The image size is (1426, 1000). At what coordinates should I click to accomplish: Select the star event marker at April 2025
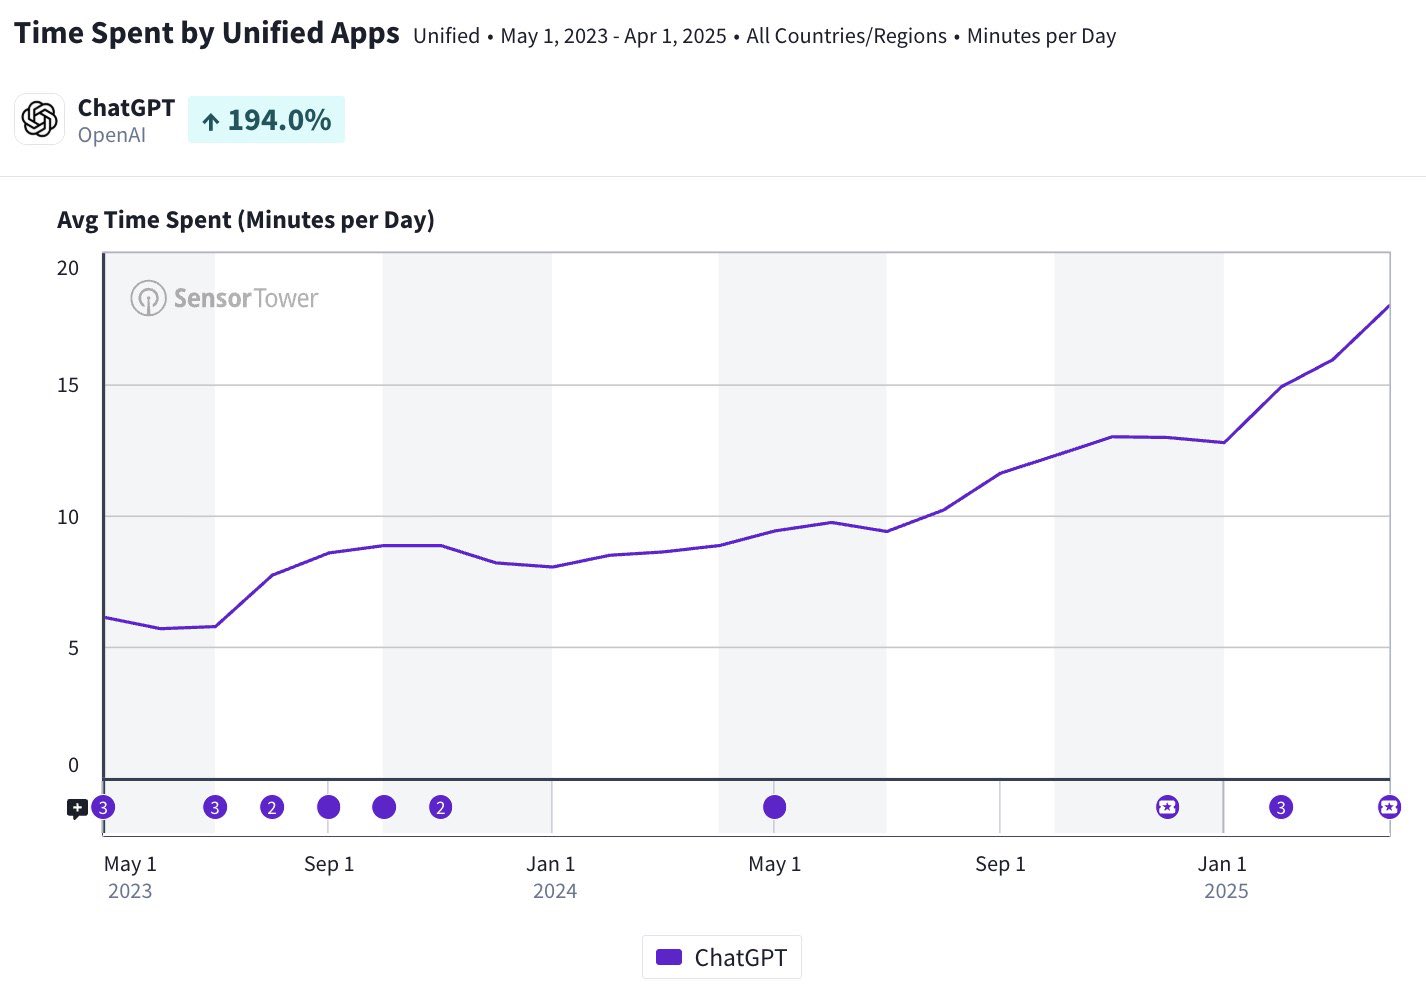(1389, 807)
